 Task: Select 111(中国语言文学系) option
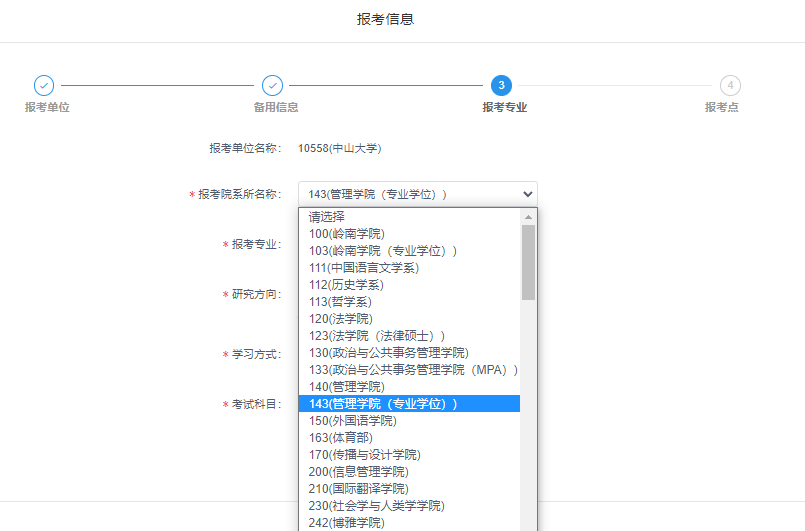(363, 267)
